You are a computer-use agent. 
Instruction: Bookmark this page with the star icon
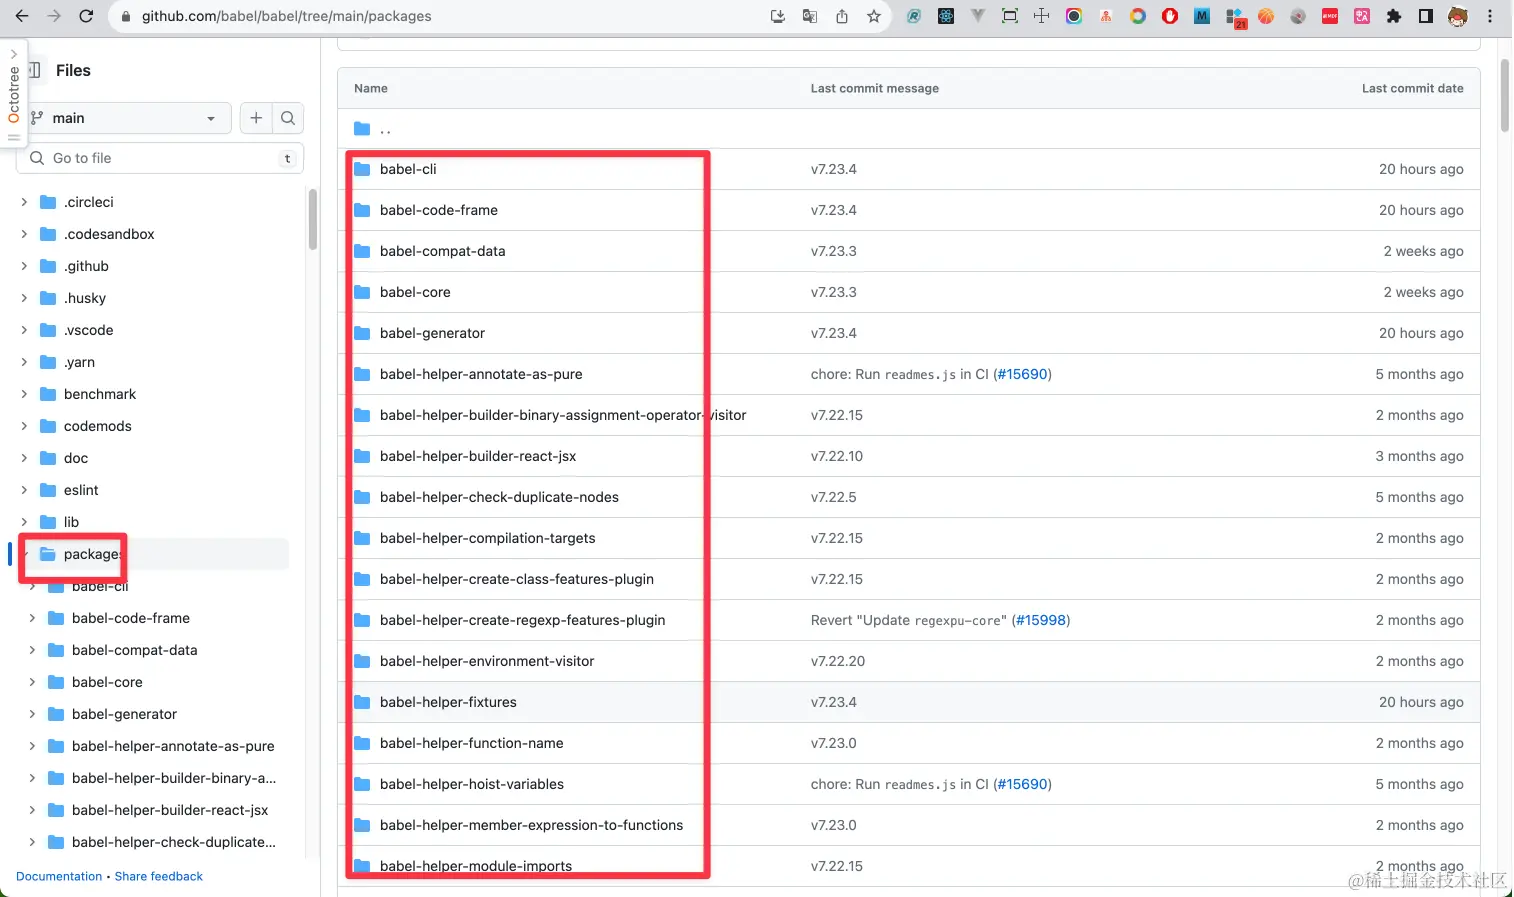click(x=874, y=16)
